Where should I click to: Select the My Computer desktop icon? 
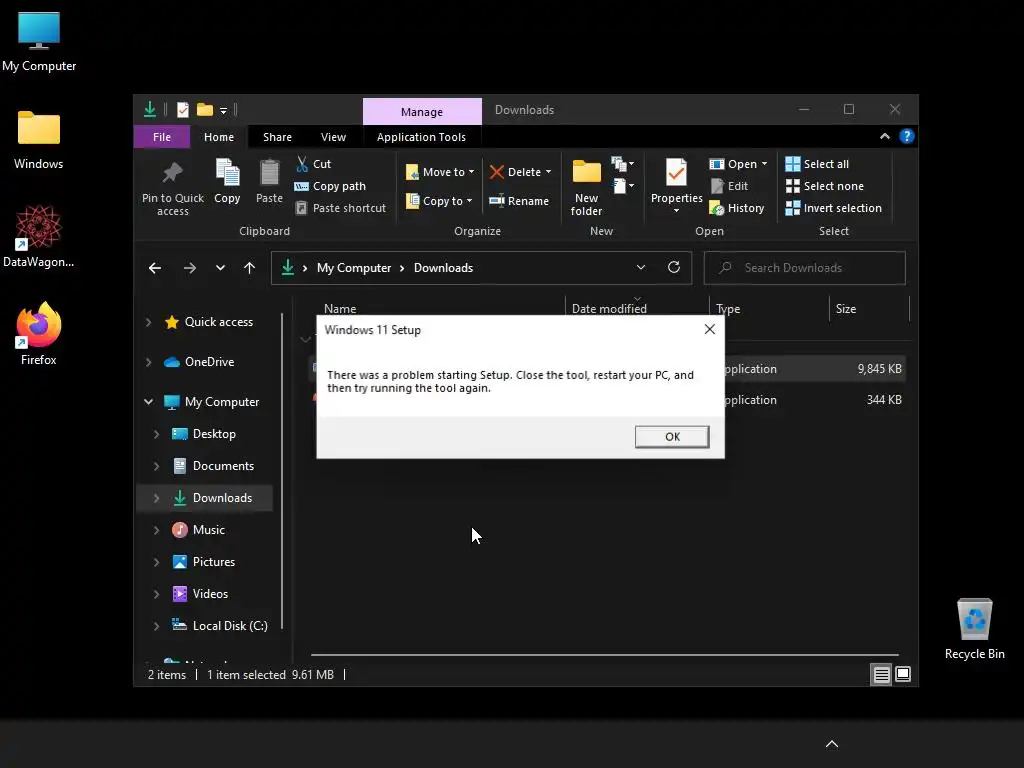coord(39,42)
